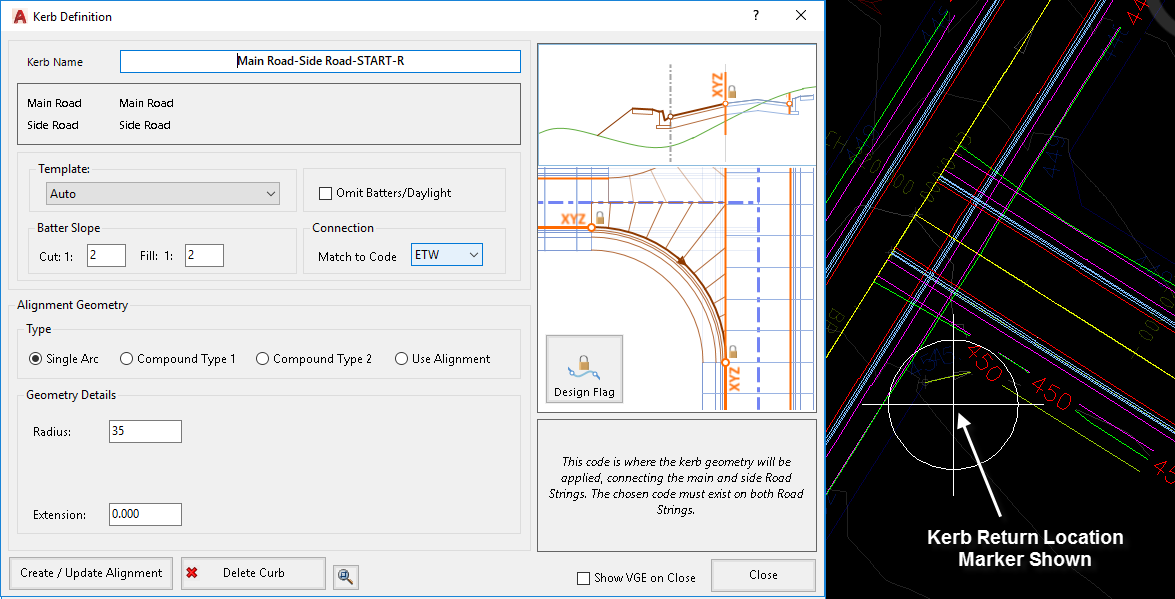Viewport: 1175px width, 599px height.
Task: Click the padlock icon in the cross-section preview
Action: coord(732,92)
